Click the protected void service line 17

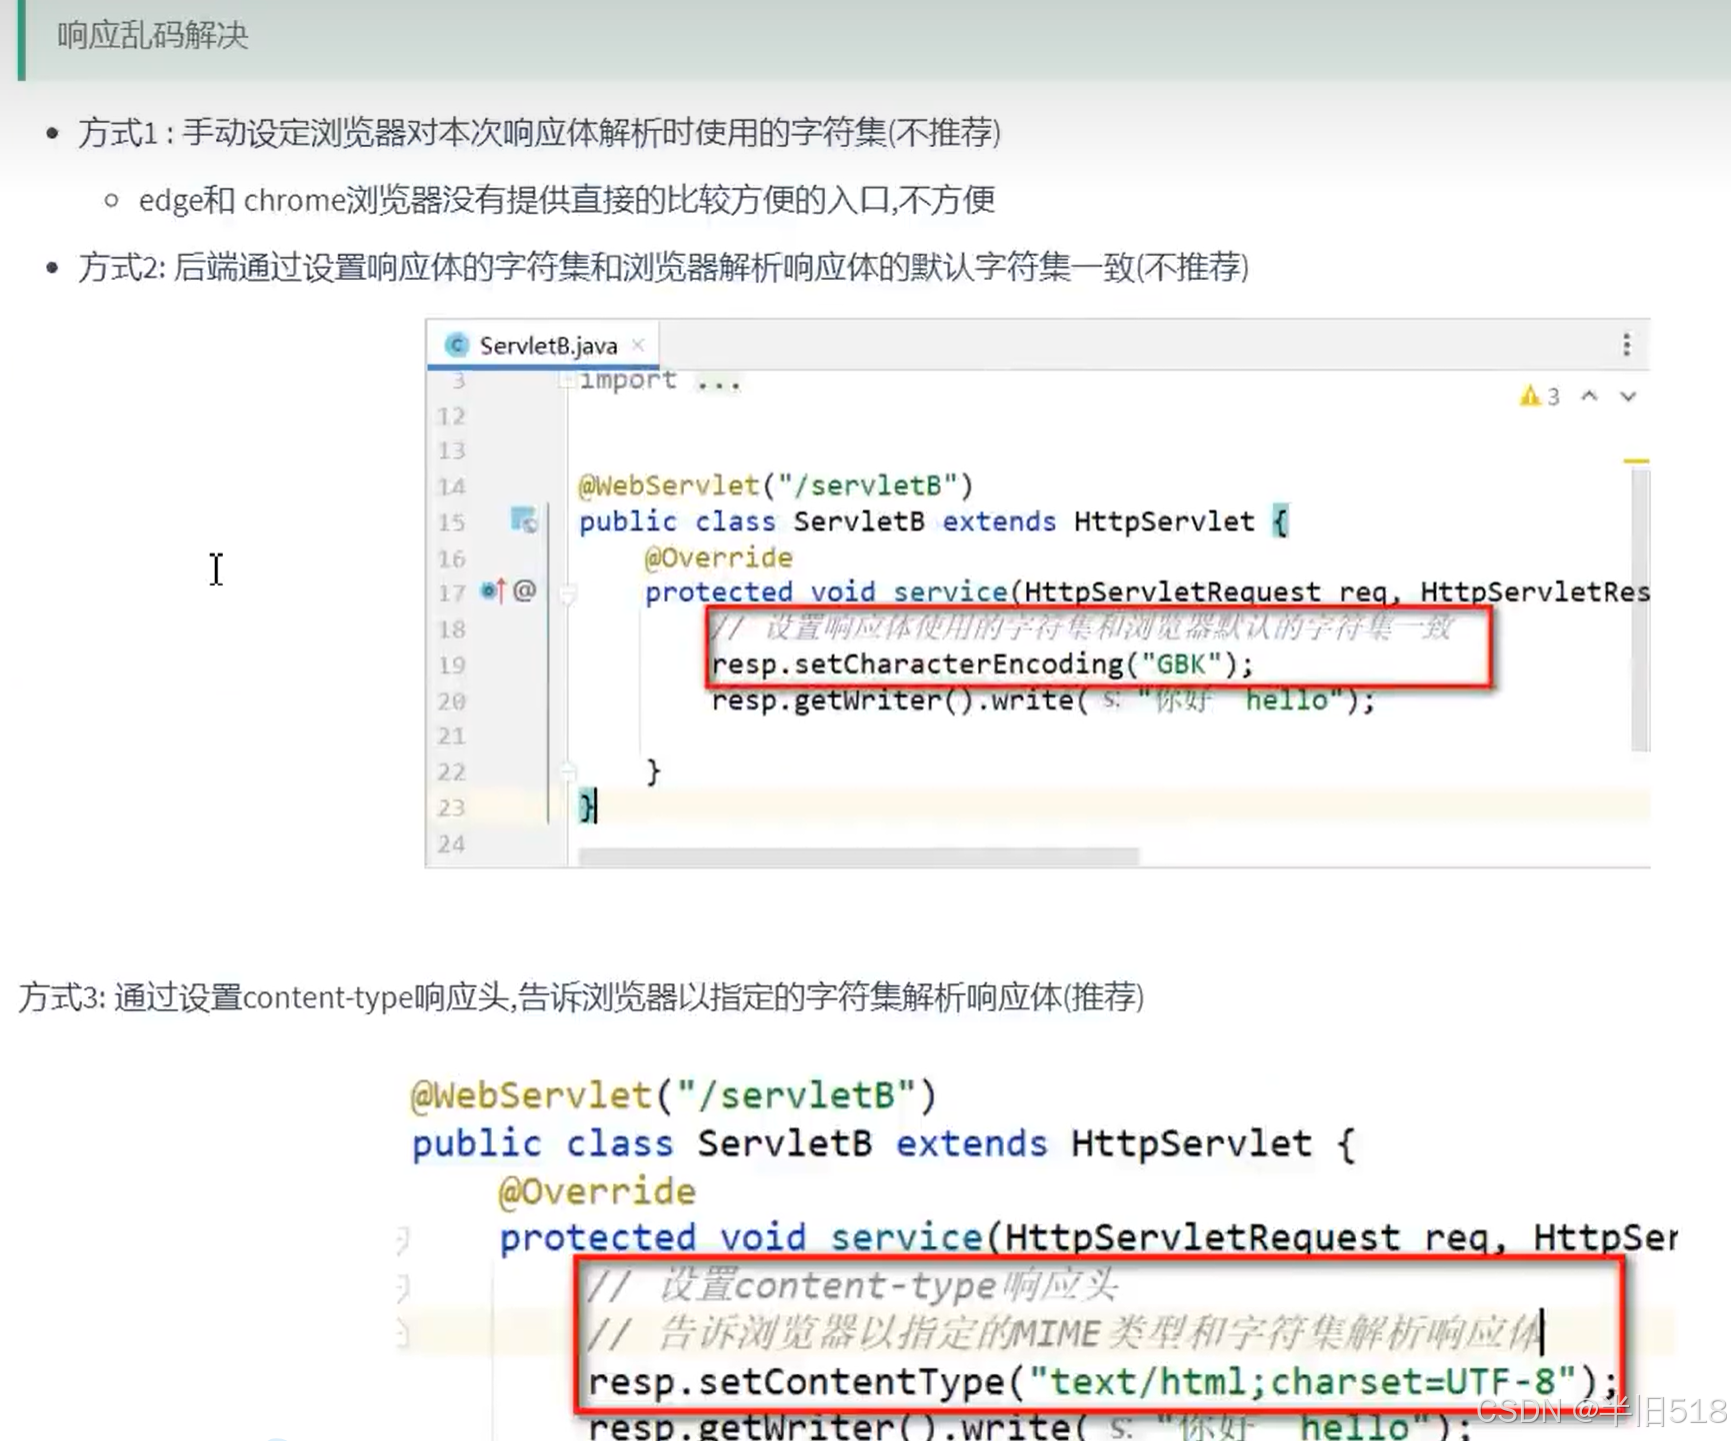click(x=1147, y=591)
